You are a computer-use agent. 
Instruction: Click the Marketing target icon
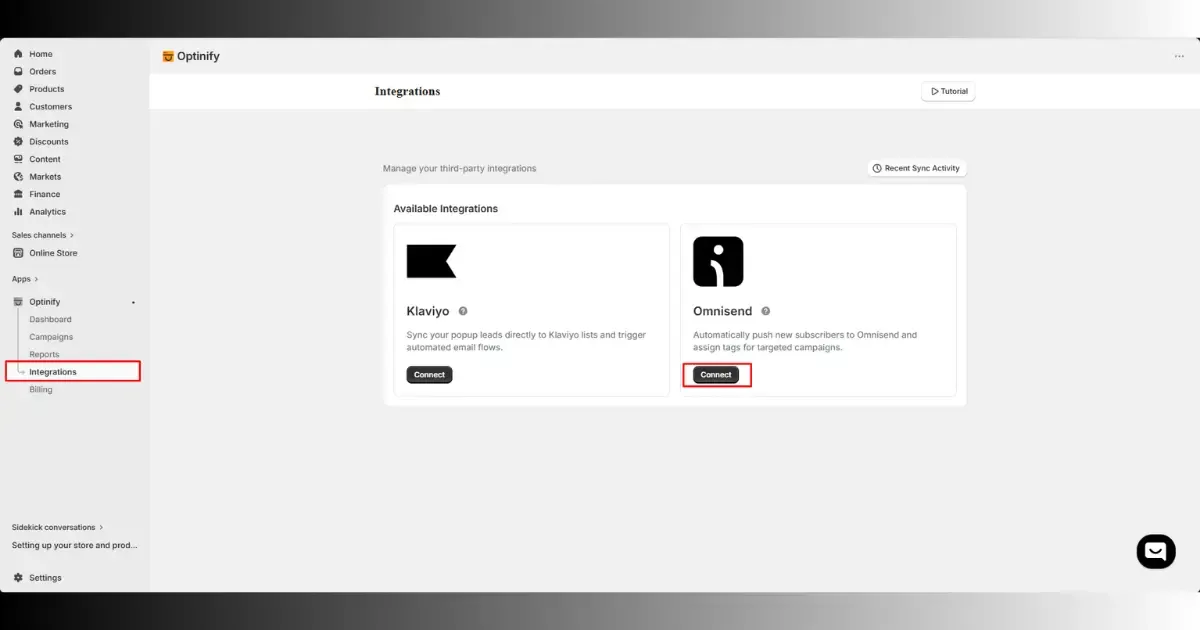point(18,124)
